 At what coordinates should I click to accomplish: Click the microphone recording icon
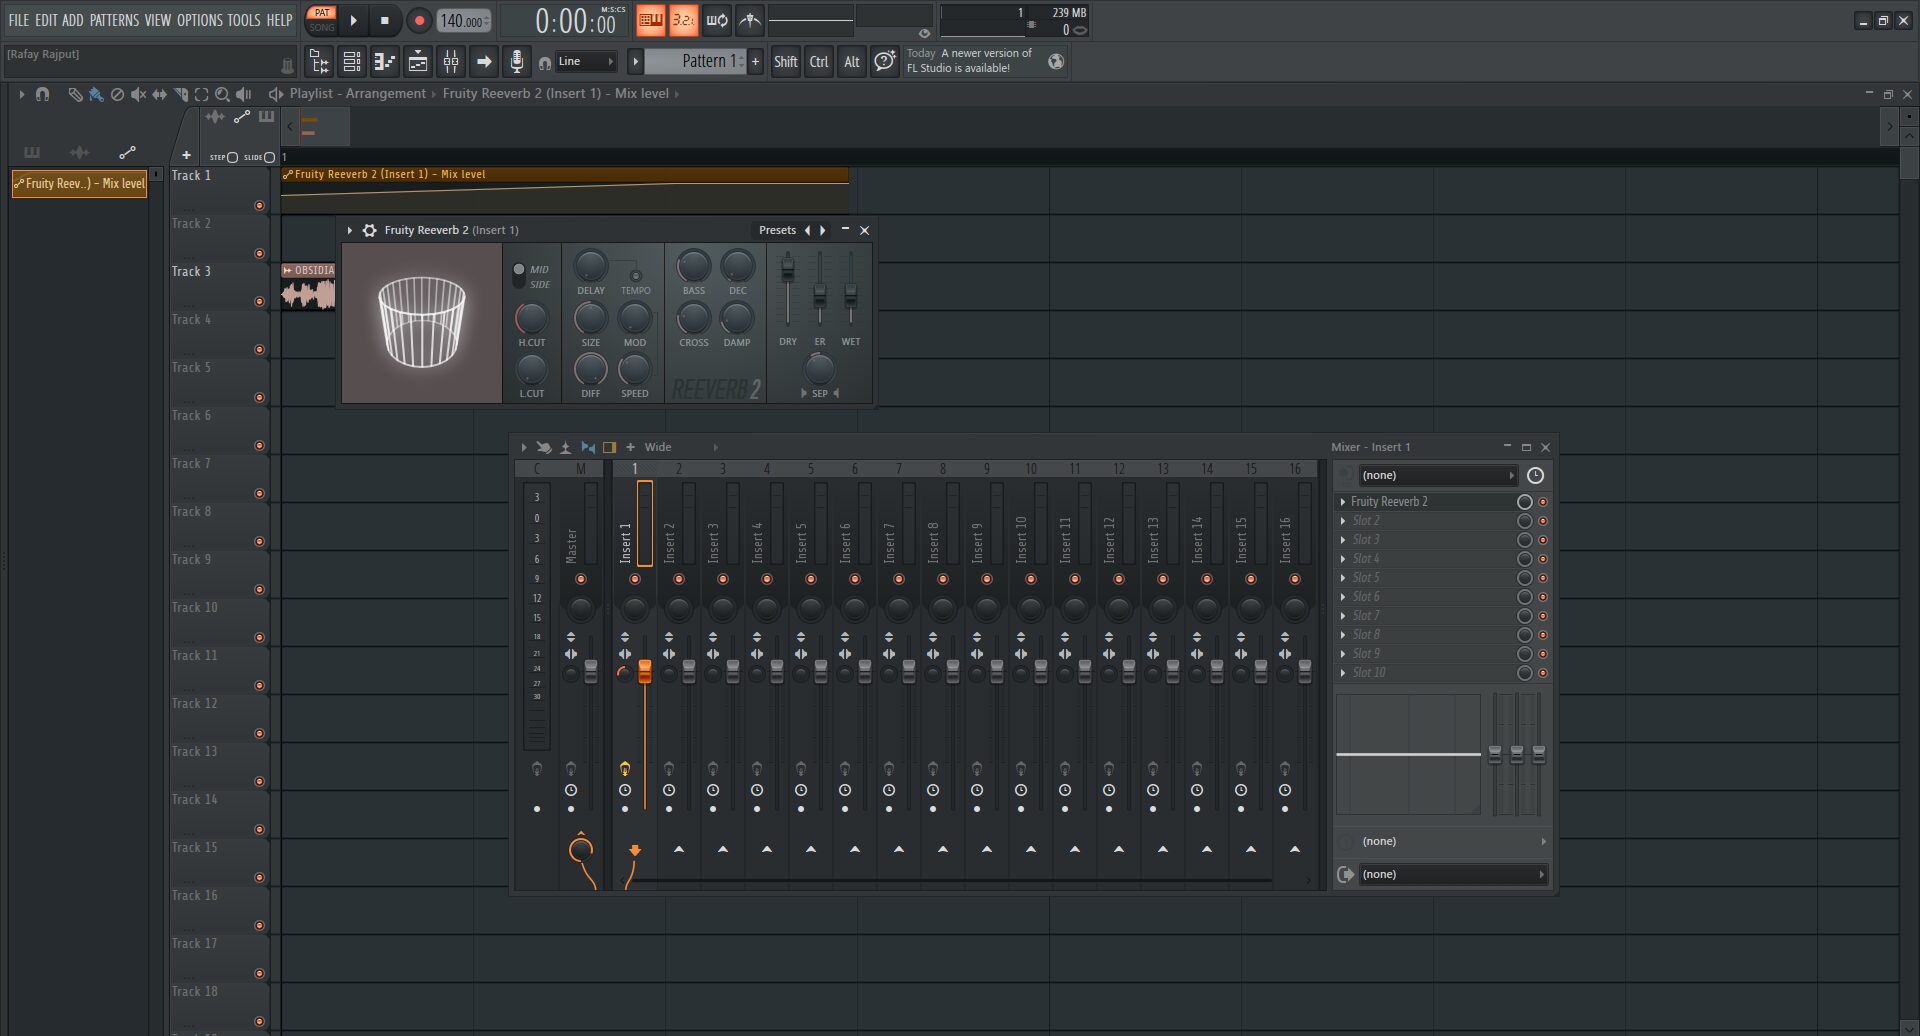pyautogui.click(x=516, y=62)
